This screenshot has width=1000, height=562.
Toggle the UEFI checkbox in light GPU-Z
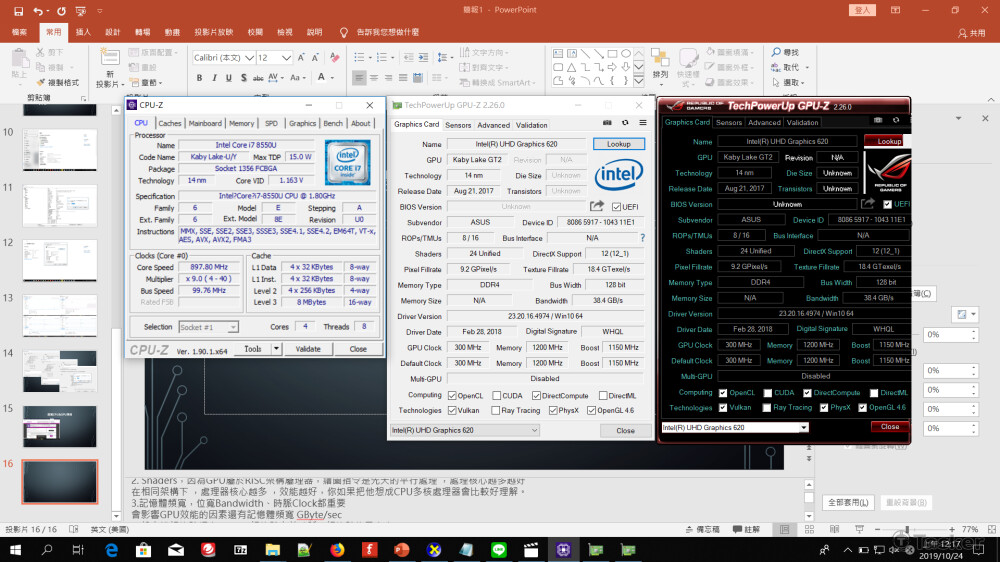pyautogui.click(x=617, y=207)
